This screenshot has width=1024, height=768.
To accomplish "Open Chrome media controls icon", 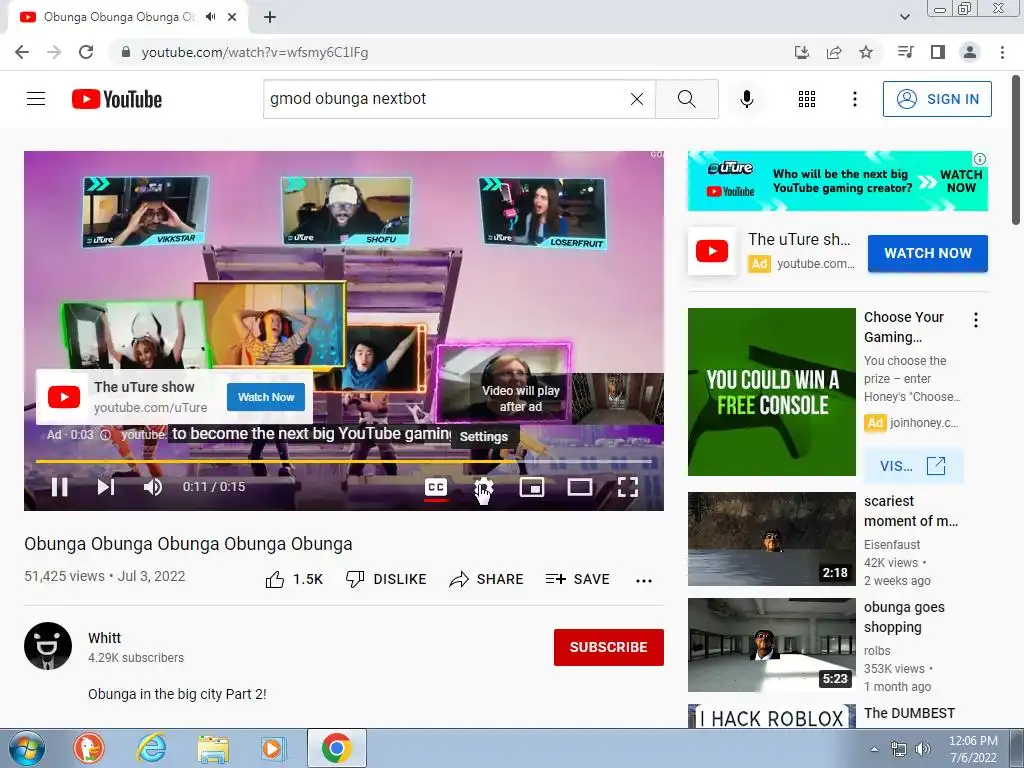I will point(906,52).
